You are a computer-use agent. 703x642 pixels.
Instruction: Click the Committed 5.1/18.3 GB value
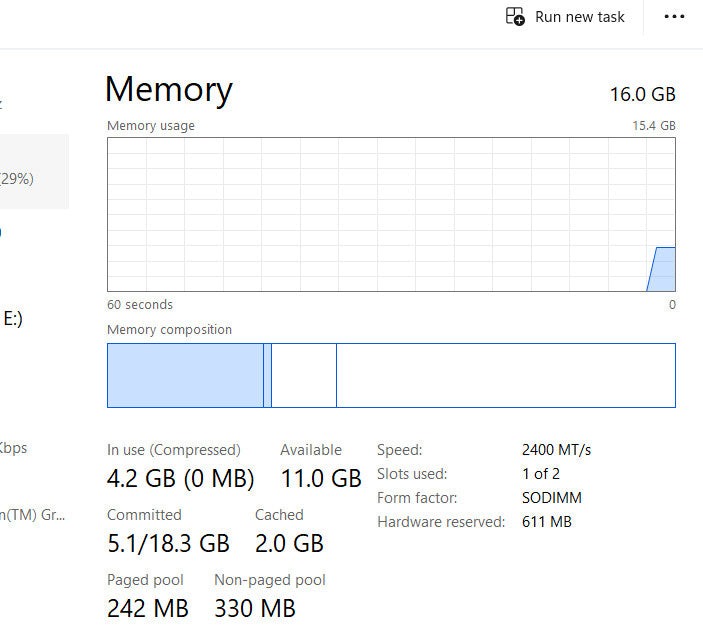(168, 543)
